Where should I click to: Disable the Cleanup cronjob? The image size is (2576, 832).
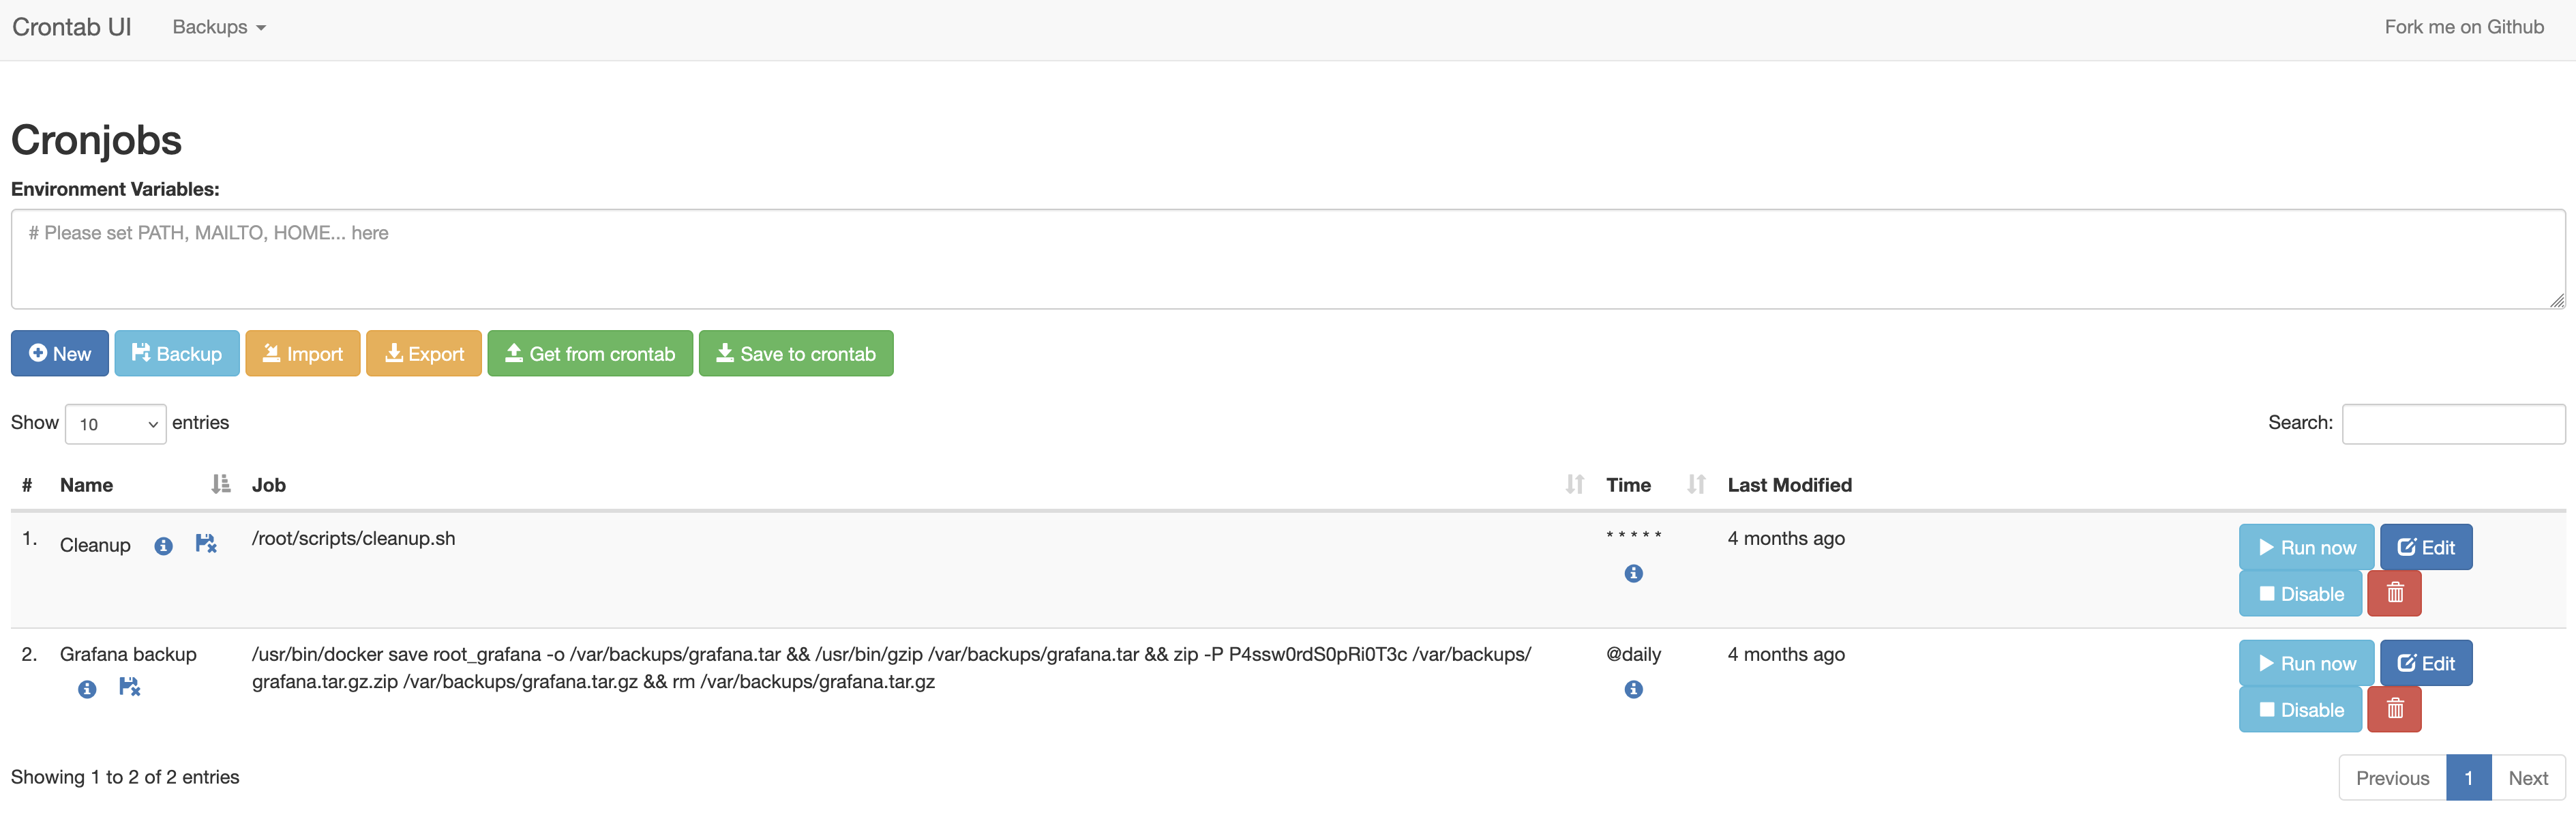[x=2300, y=594]
